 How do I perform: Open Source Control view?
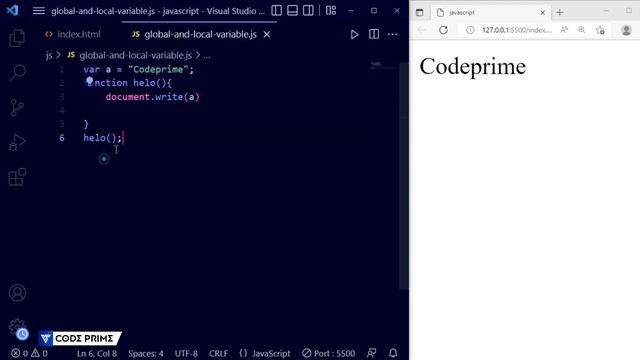pyautogui.click(x=17, y=108)
